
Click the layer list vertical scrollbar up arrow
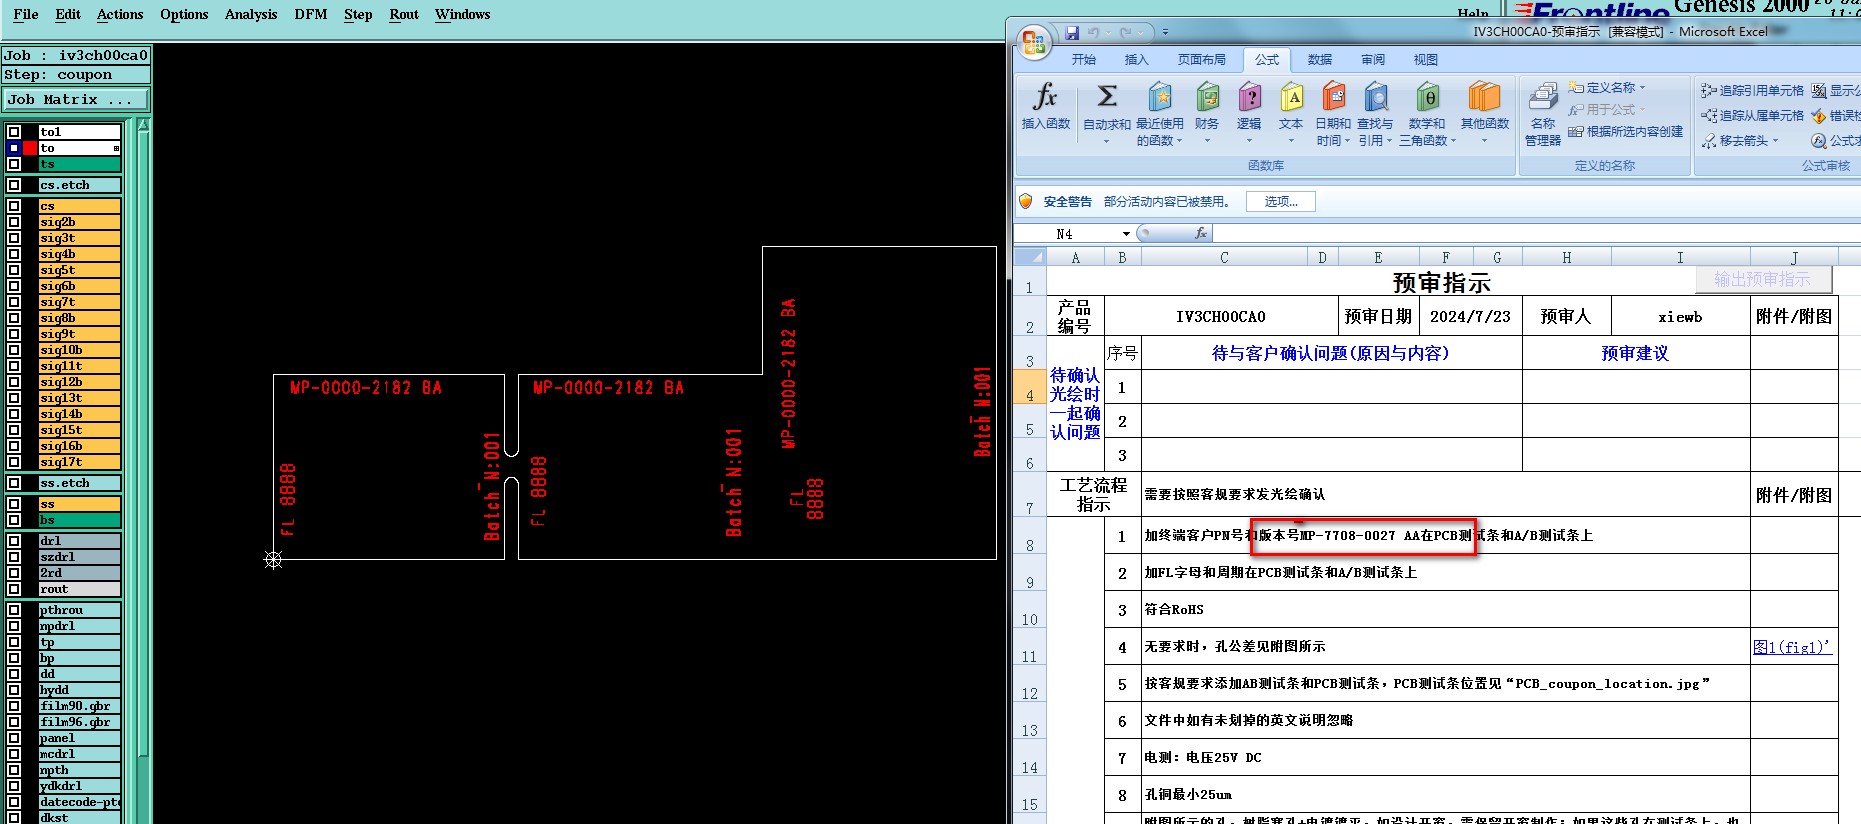tap(144, 125)
